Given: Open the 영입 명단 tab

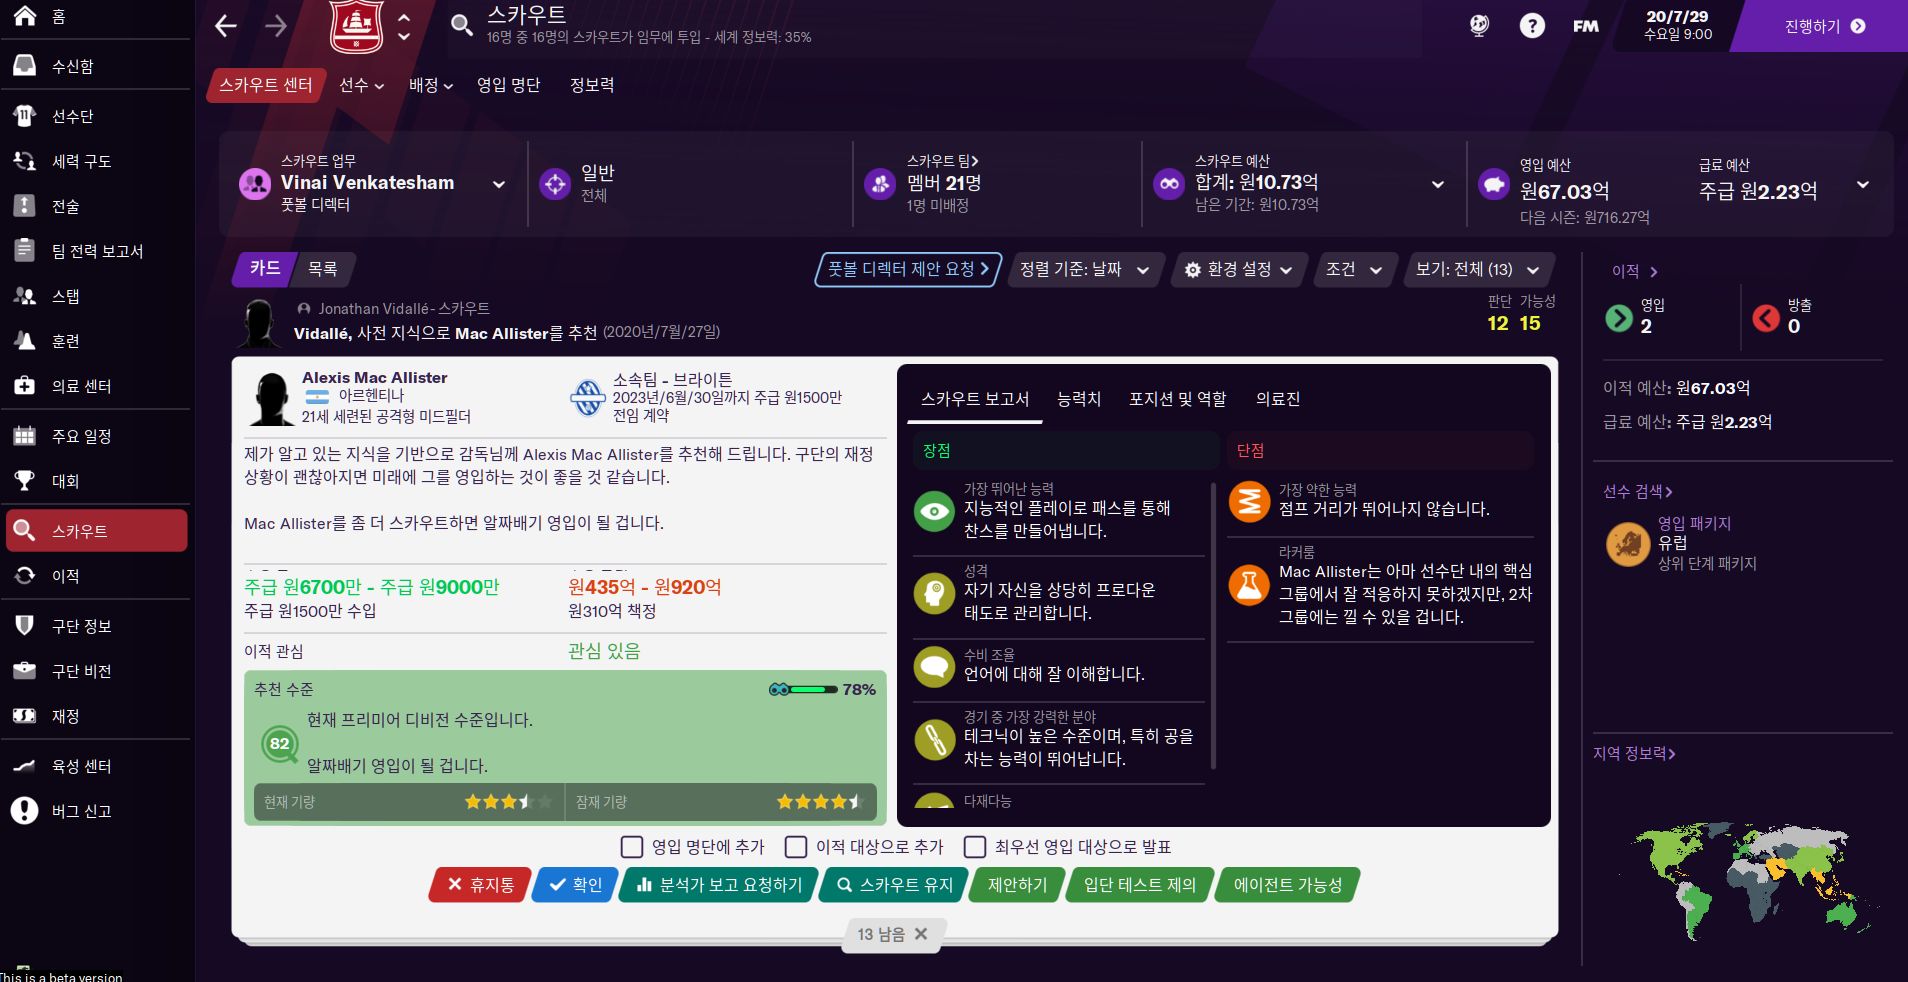Looking at the screenshot, I should coord(508,85).
